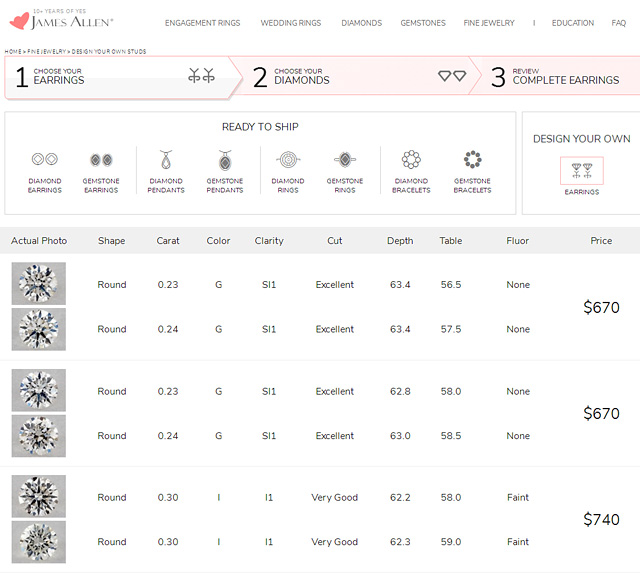Choose the Diamond Rings icon
Screen dimensions: 640x575
tap(288, 160)
